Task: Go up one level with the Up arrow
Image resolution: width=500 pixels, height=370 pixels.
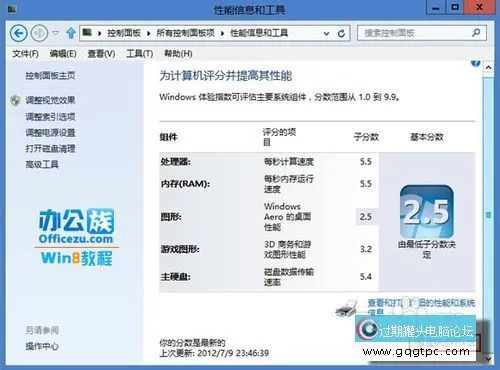Action: pyautogui.click(x=71, y=33)
